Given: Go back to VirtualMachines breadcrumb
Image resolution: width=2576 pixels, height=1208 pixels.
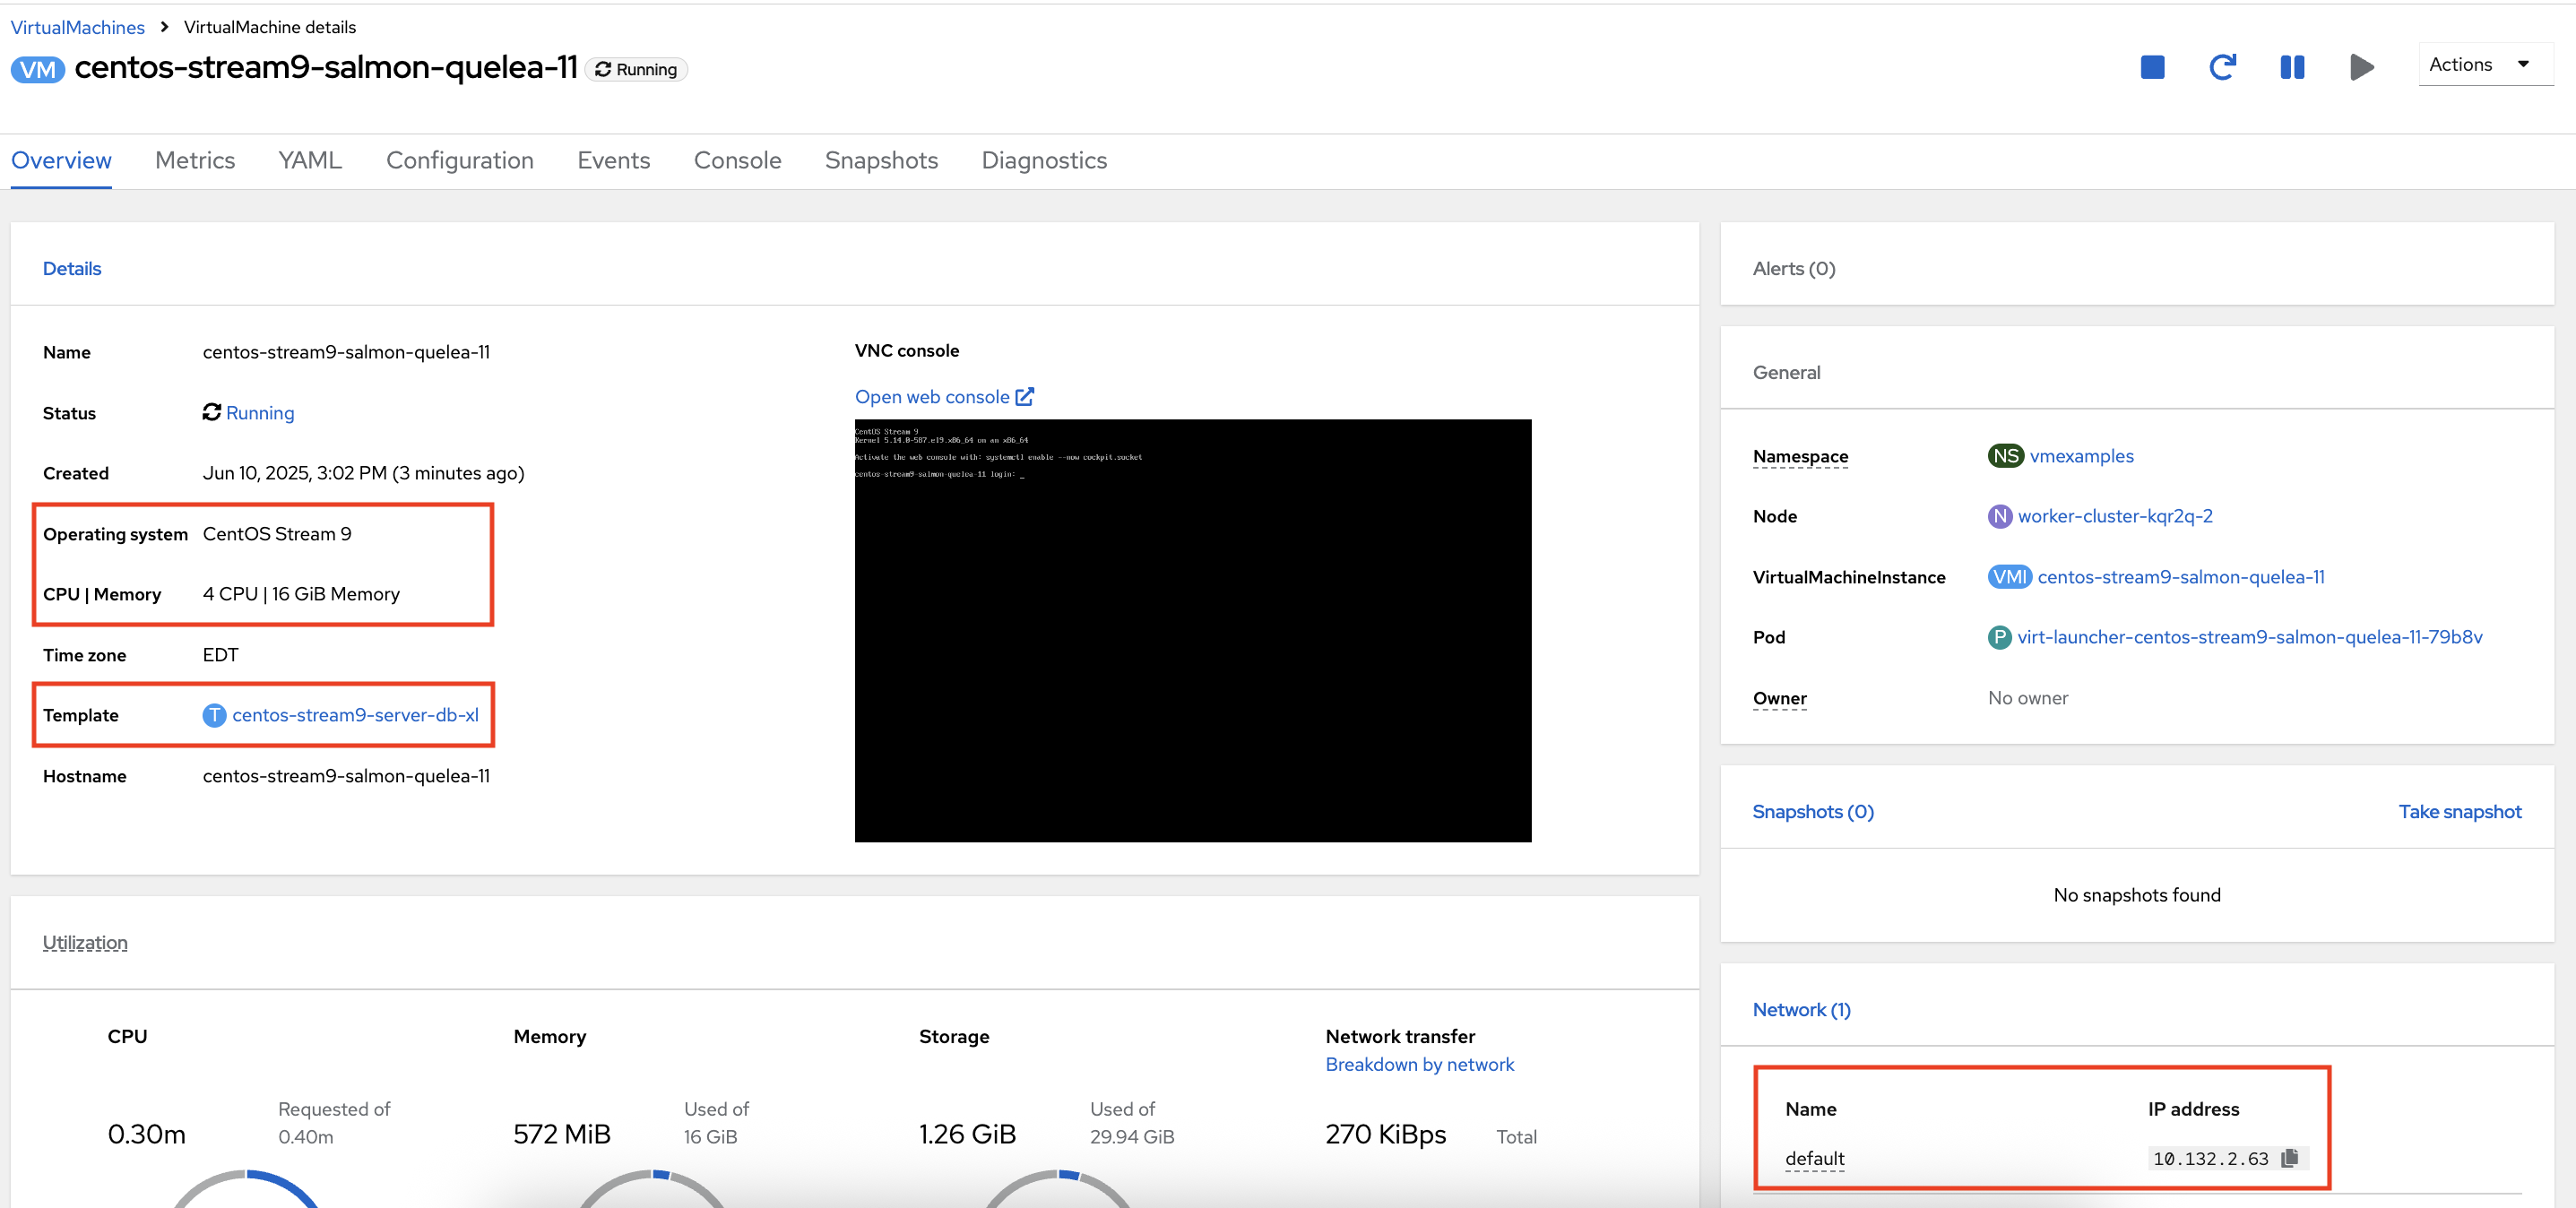Looking at the screenshot, I should pyautogui.click(x=78, y=27).
